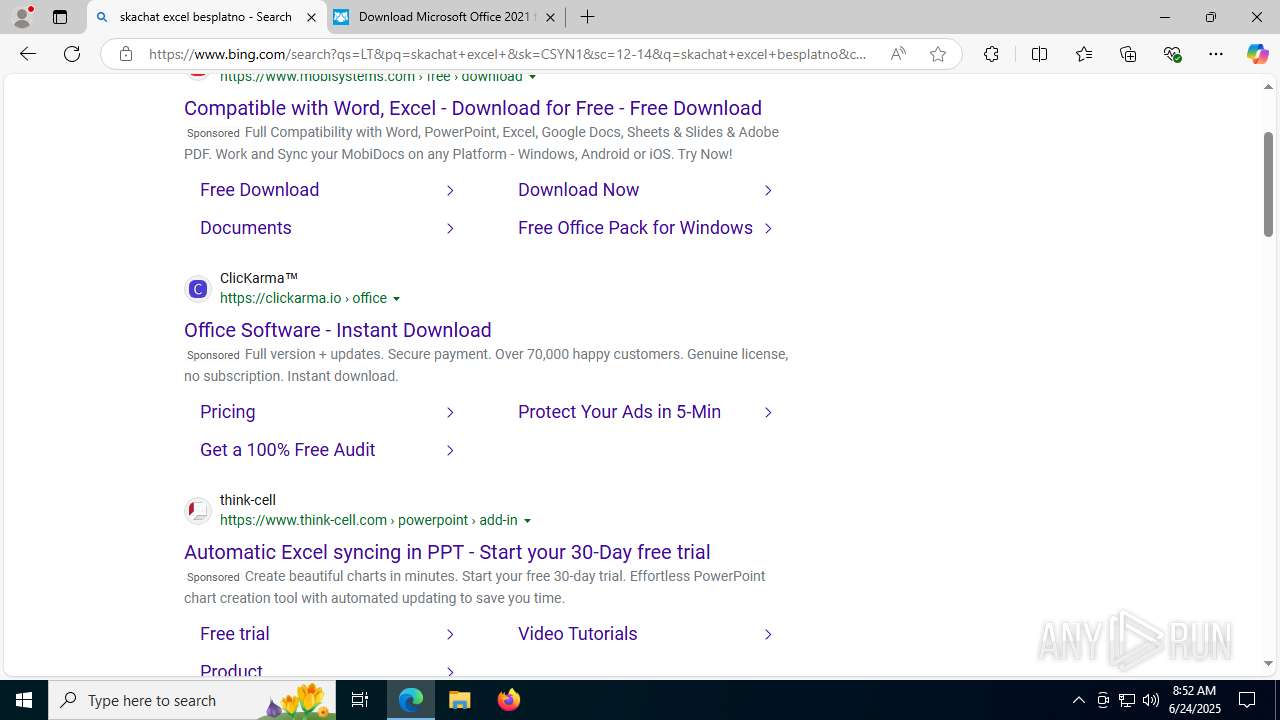Open Microsoft Edge taskbar icon

click(x=411, y=700)
